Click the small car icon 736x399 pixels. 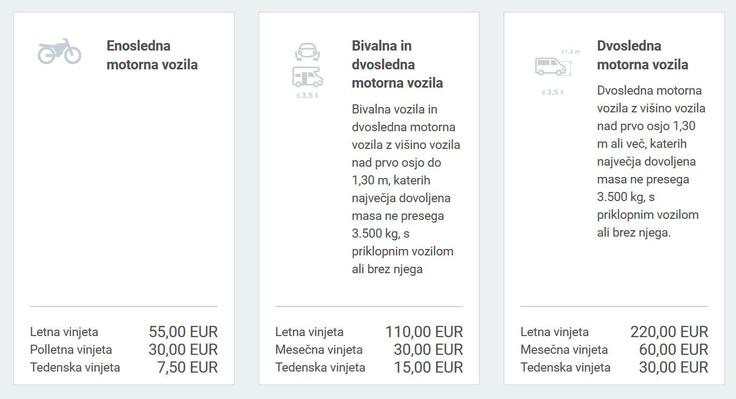click(x=307, y=52)
